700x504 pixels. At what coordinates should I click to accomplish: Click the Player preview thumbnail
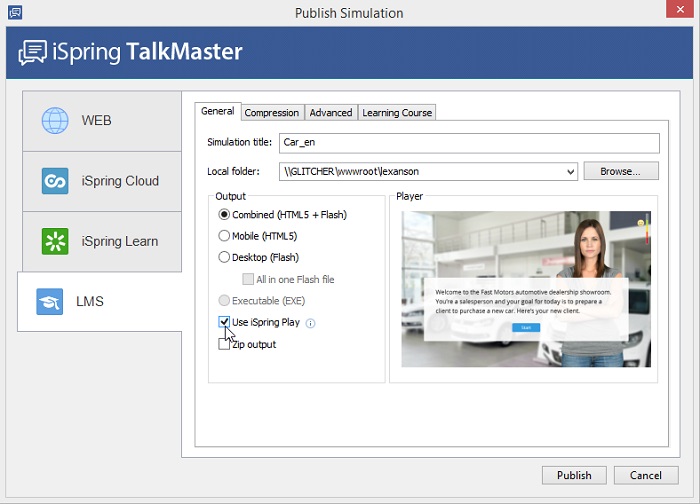click(526, 289)
